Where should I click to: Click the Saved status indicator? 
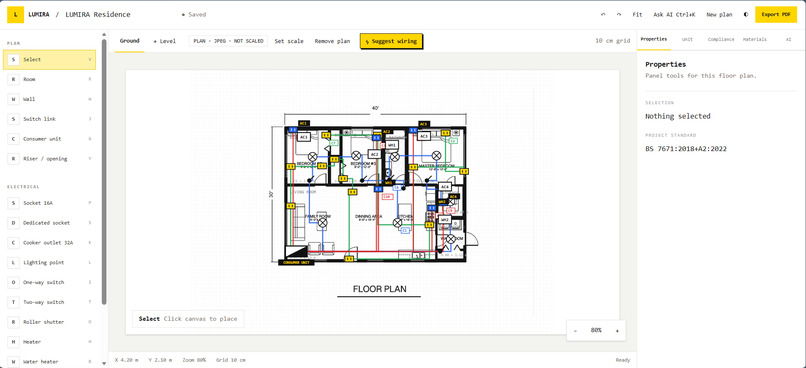pos(194,14)
